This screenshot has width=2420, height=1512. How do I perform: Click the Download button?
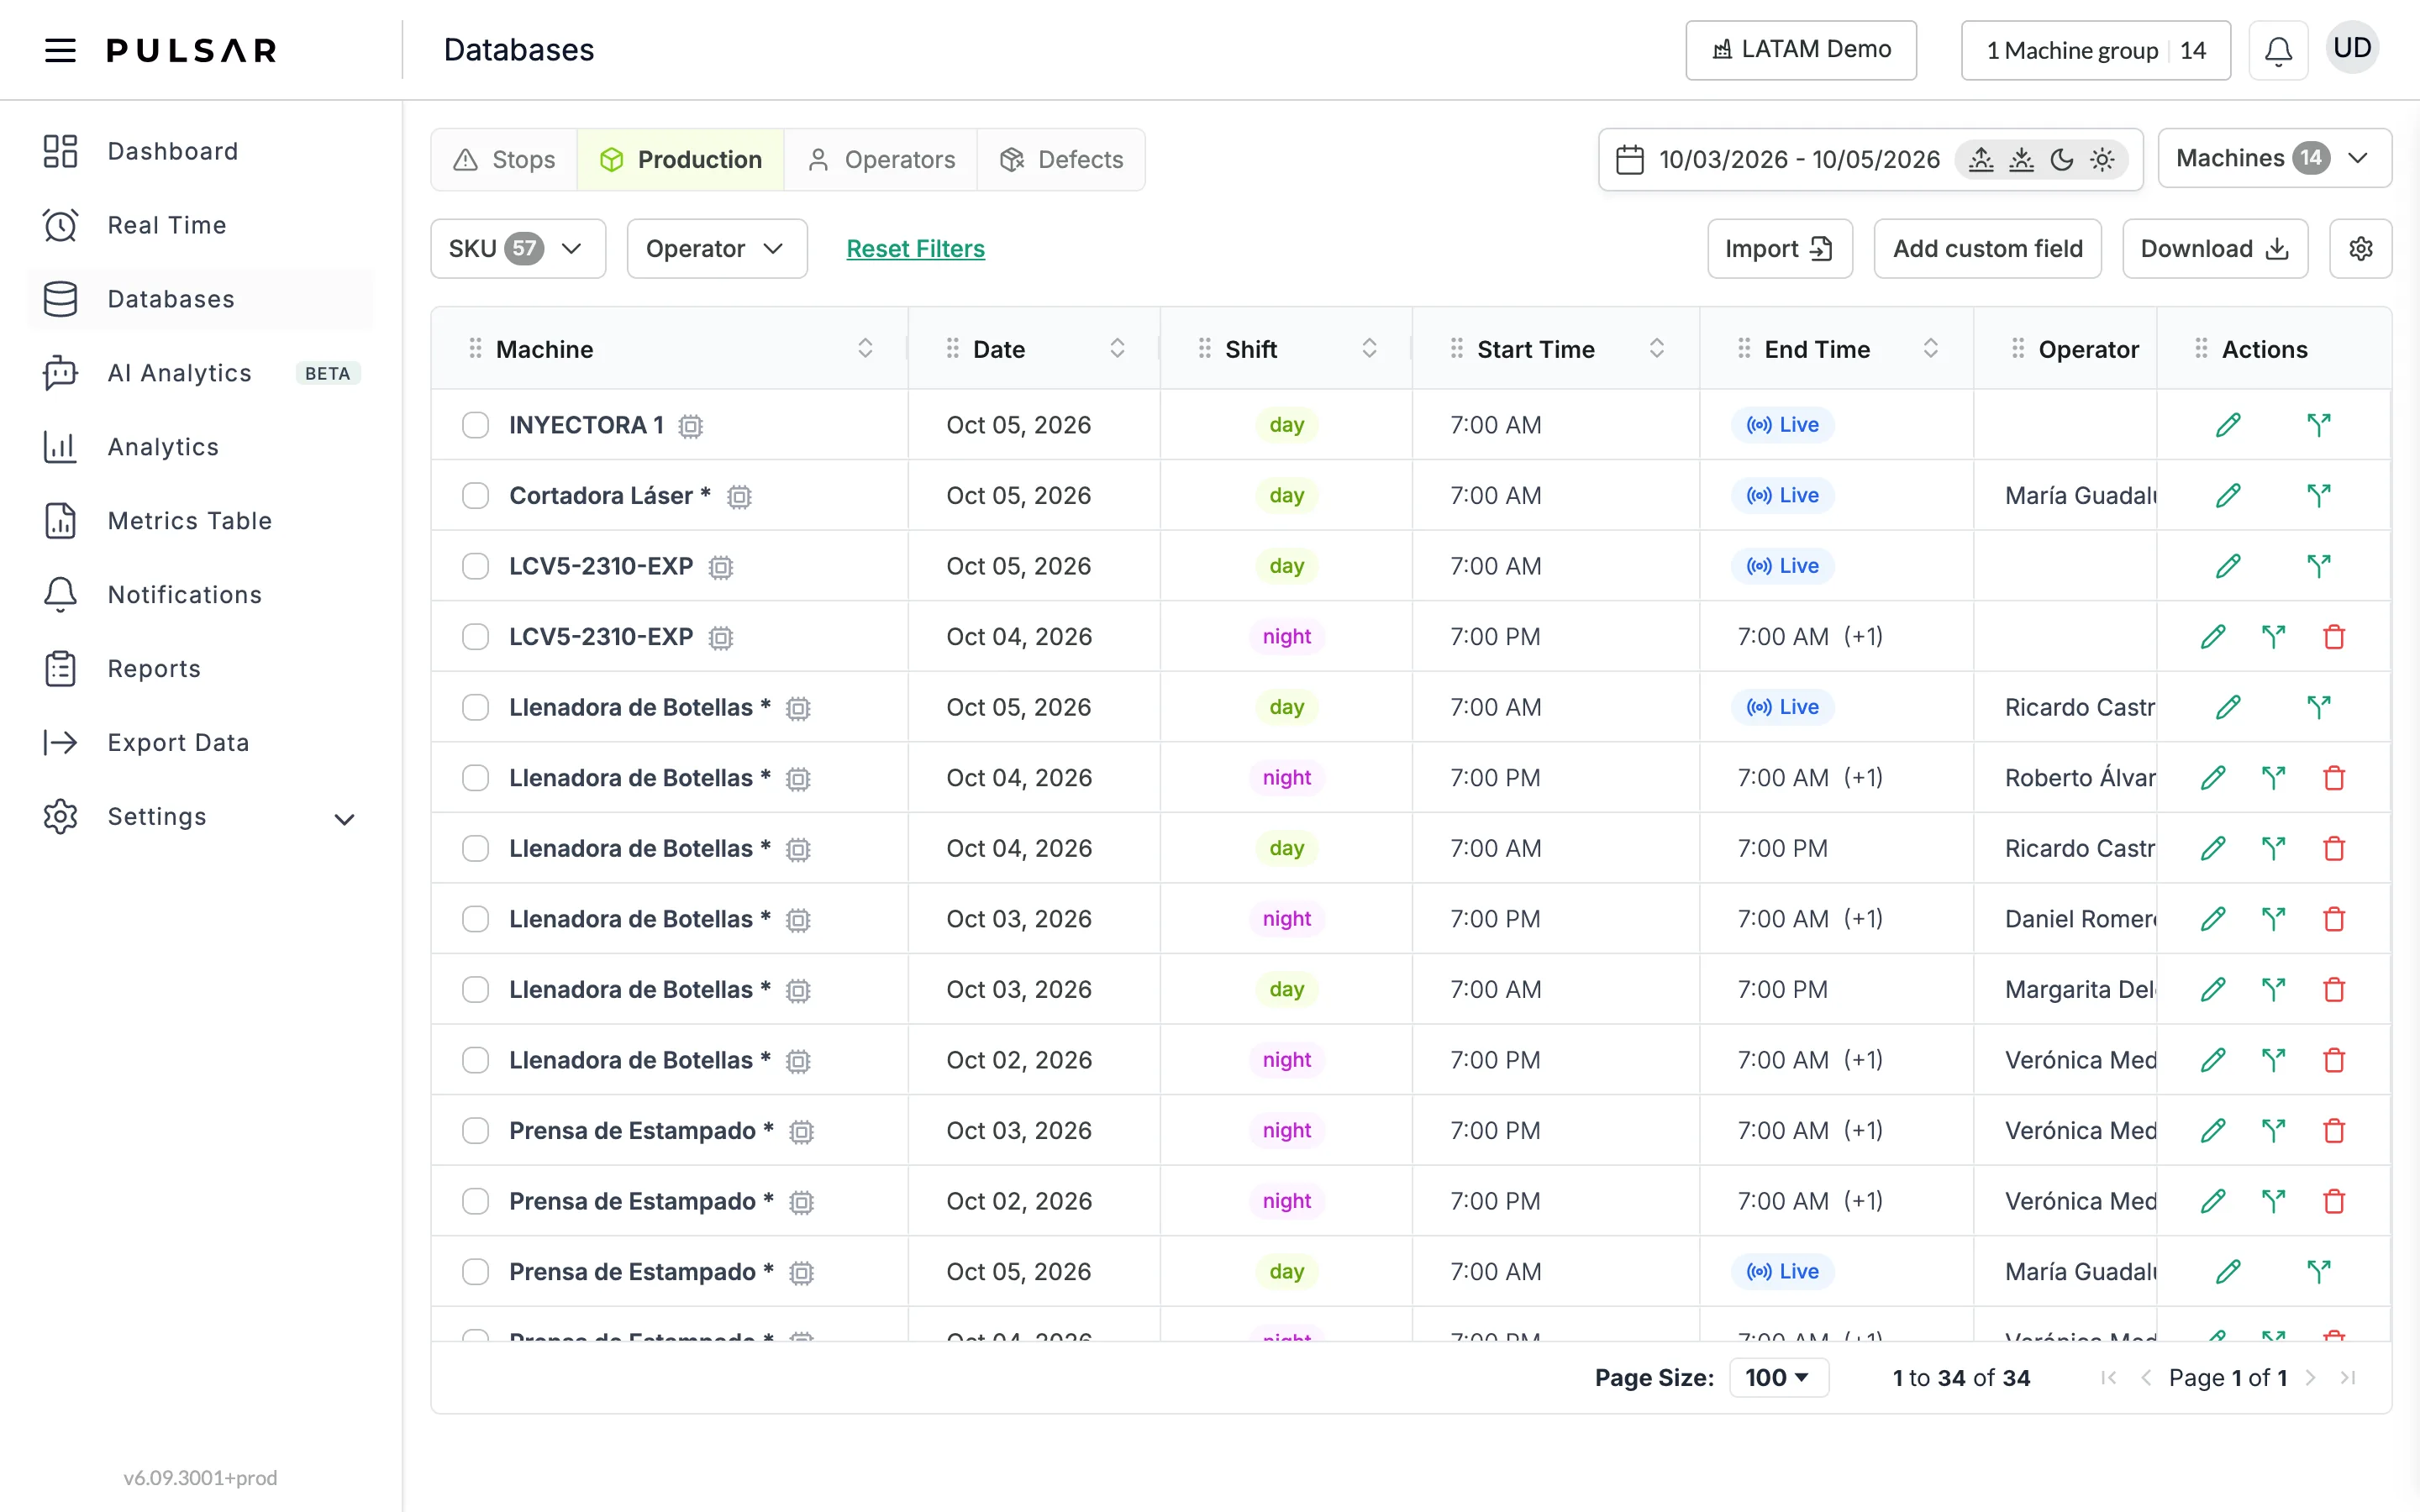point(2215,248)
